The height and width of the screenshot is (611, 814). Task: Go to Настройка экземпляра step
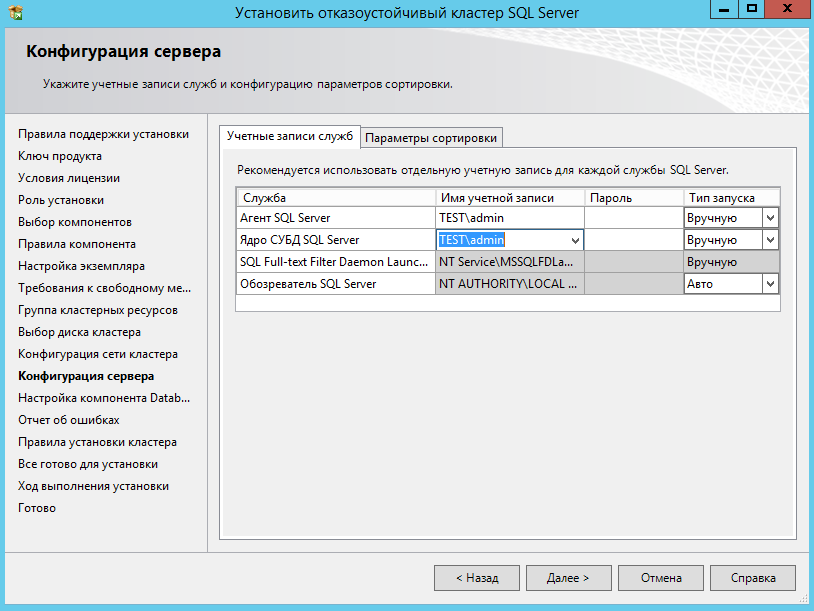(82, 266)
